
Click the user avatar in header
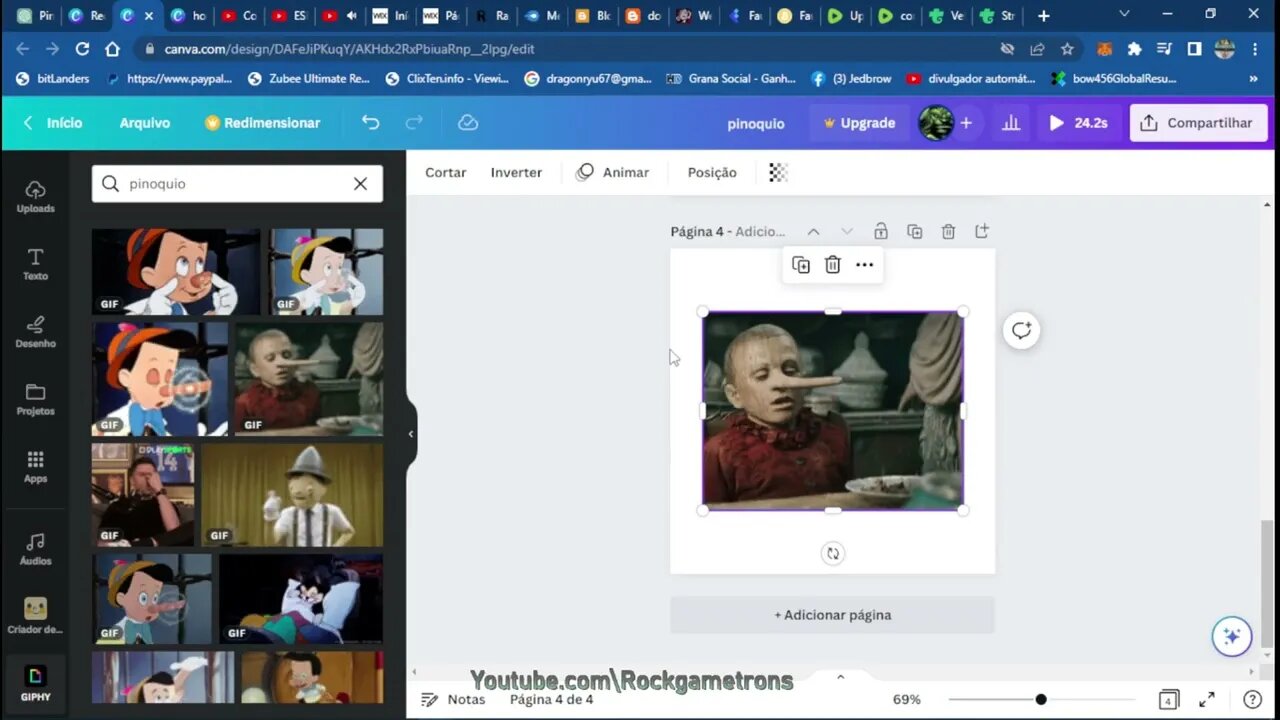pos(936,122)
